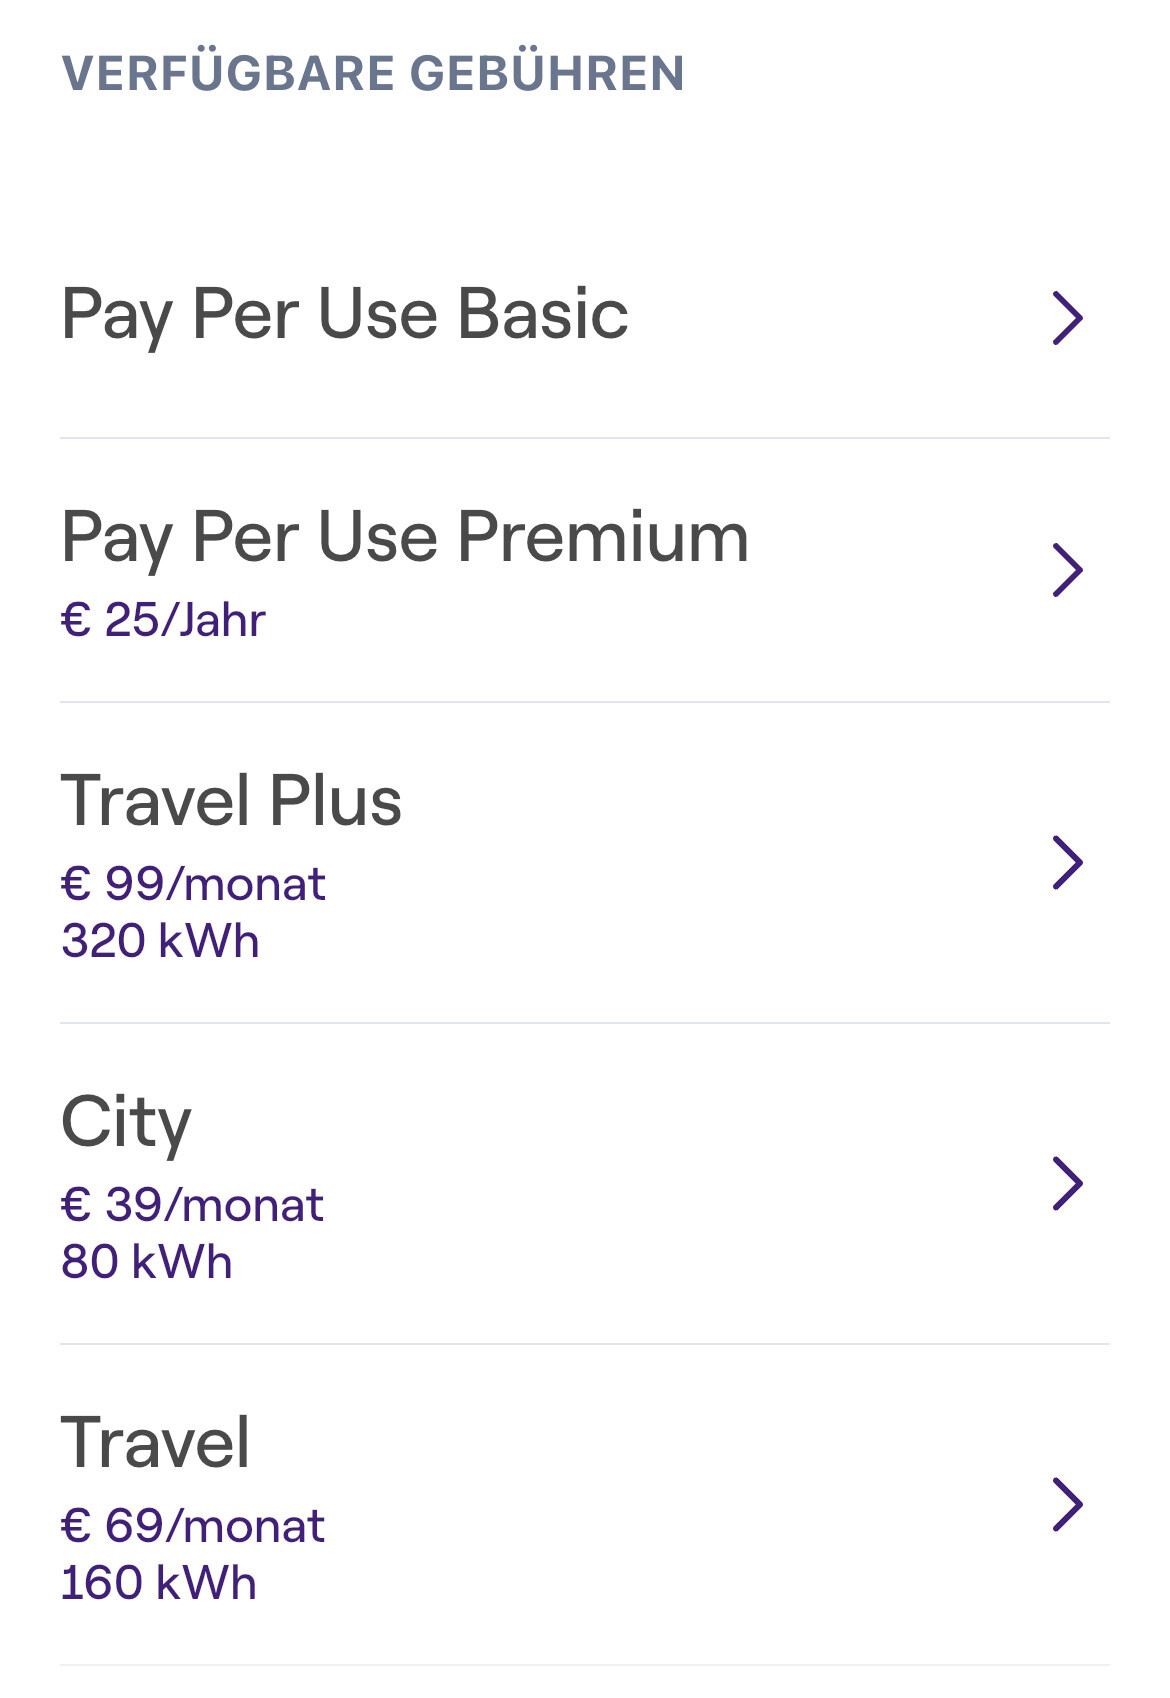Click the € 25/Jahr price label
This screenshot has height=1698, width=1170.
point(163,620)
